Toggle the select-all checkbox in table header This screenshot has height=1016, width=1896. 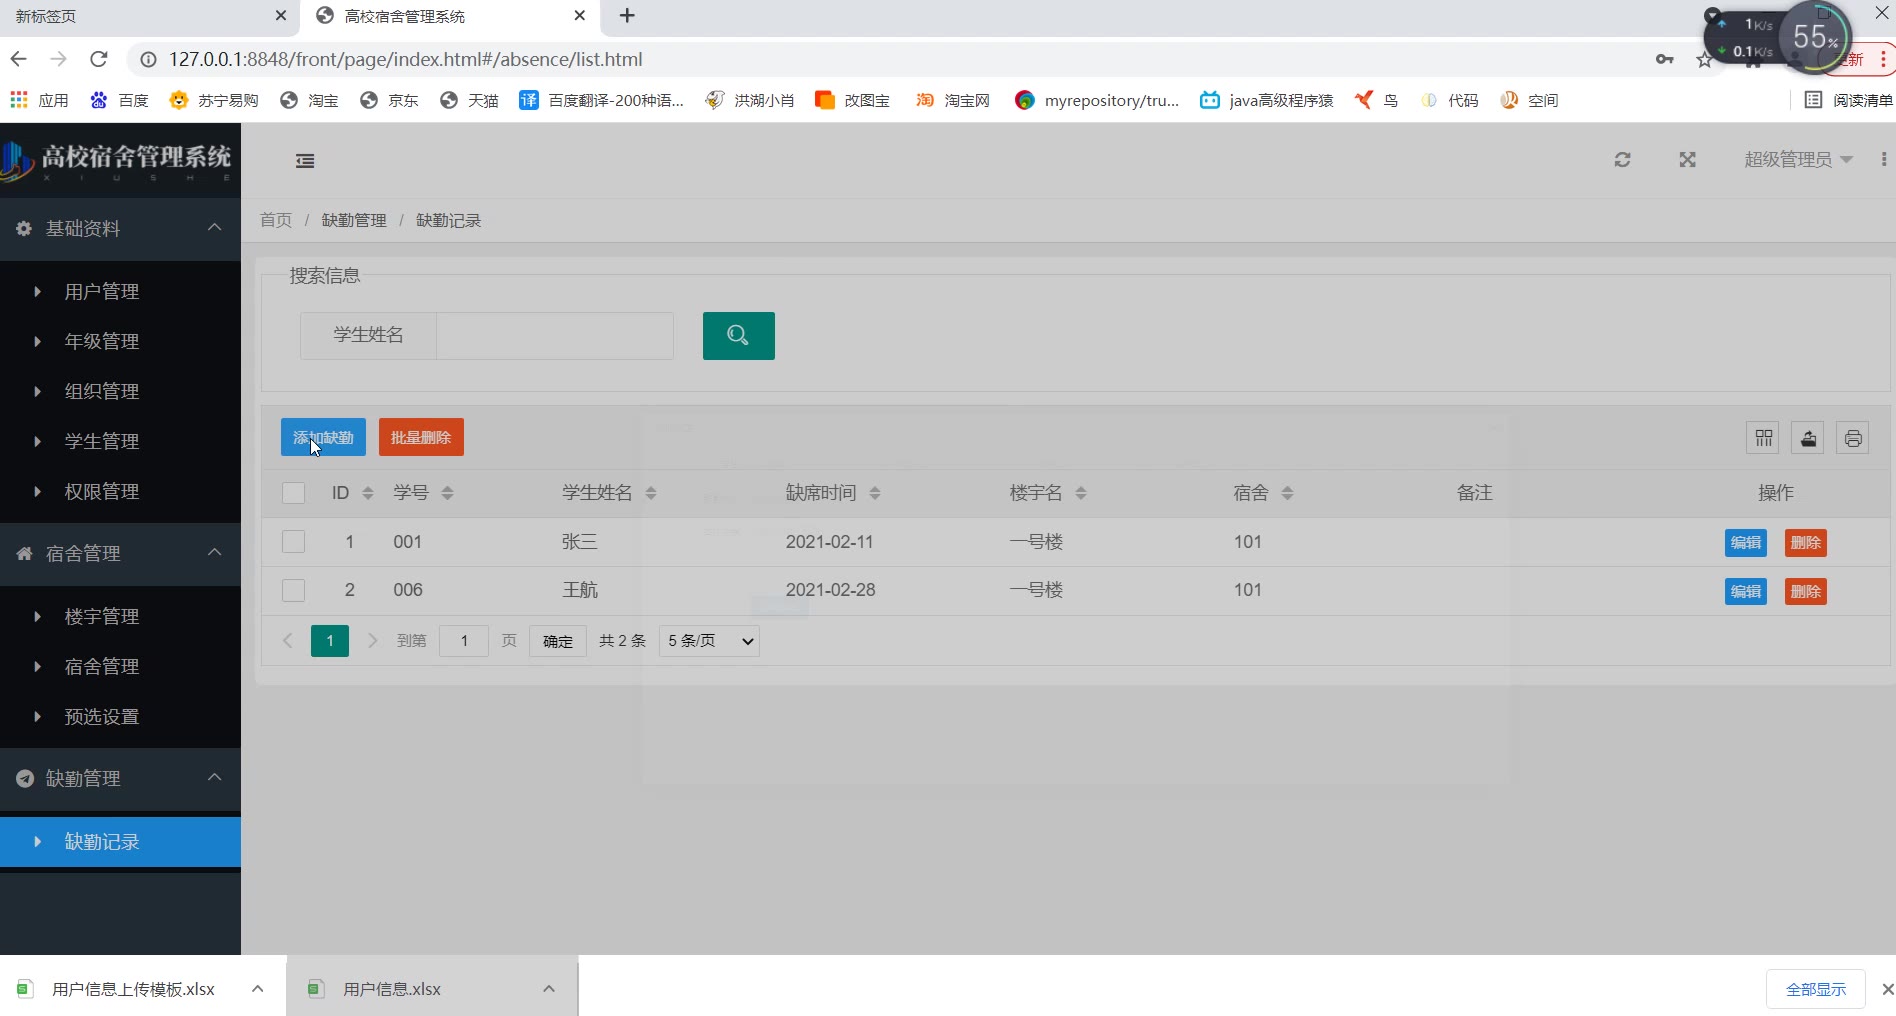293,493
